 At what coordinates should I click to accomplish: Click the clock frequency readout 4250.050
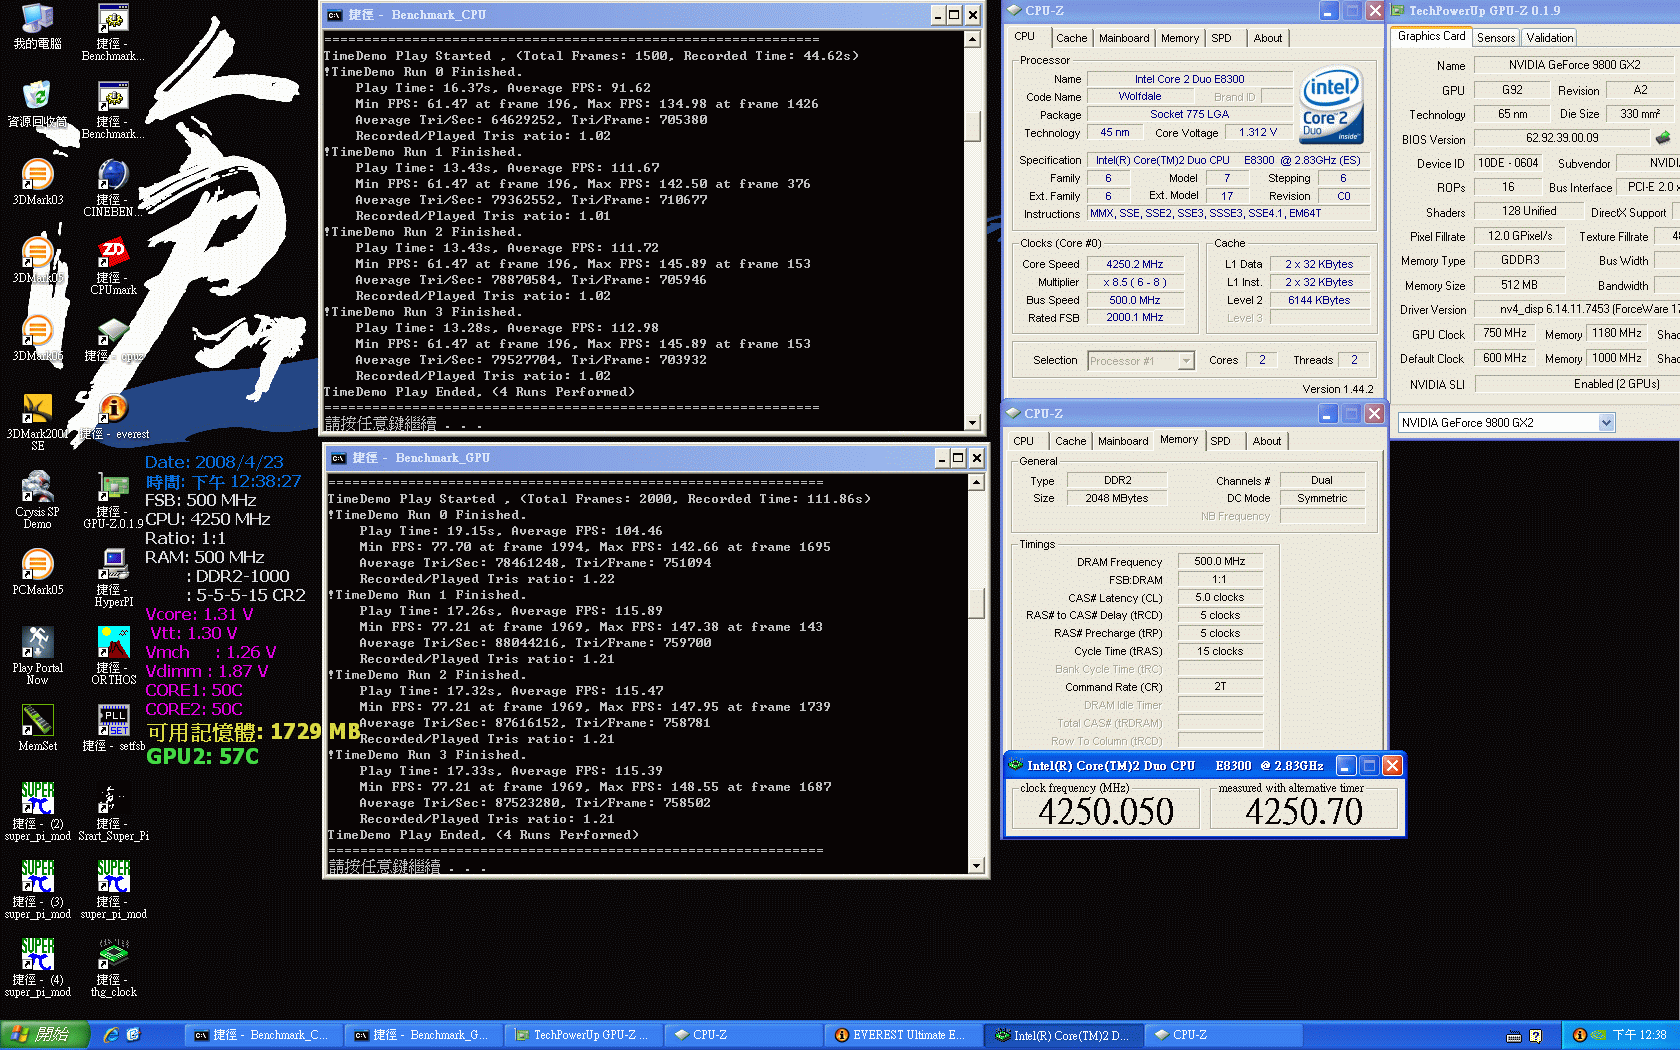tap(1105, 811)
